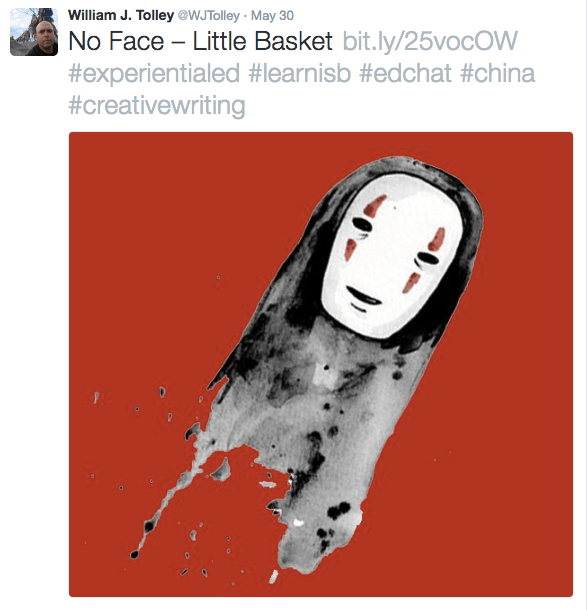Select the #learnisb hashtag
This screenshot has height=610, width=587.
(300, 73)
